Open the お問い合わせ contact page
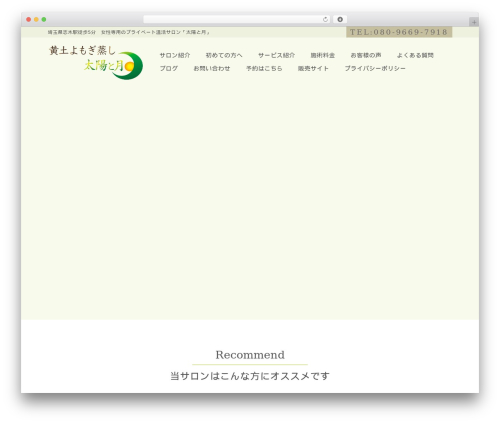 (x=212, y=68)
